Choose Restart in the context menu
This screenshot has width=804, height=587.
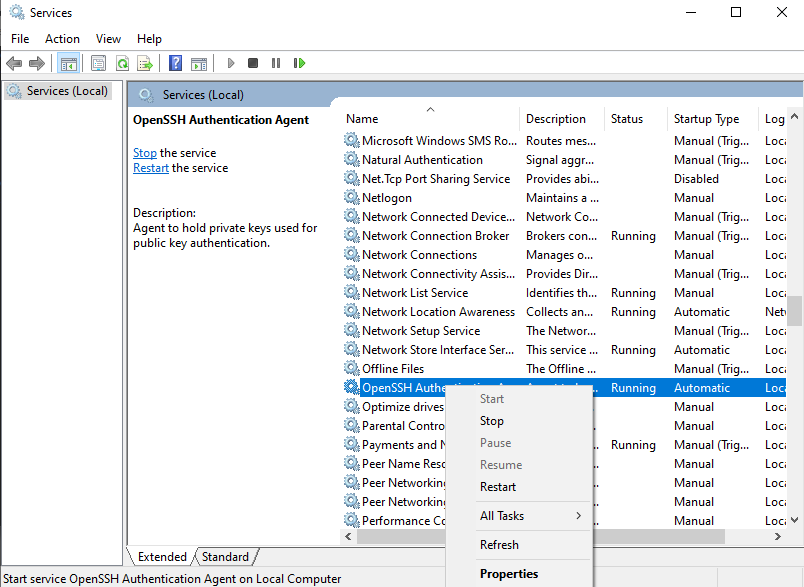[519, 487]
